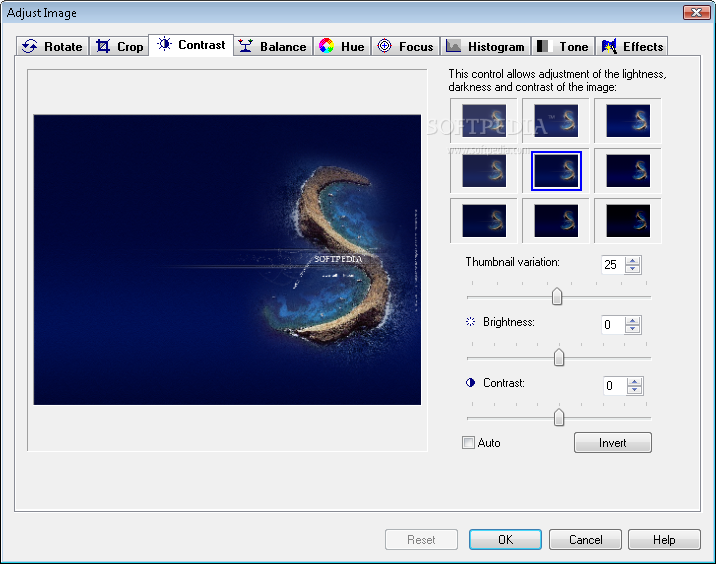Click the Brightness value field
The image size is (716, 564).
click(613, 325)
